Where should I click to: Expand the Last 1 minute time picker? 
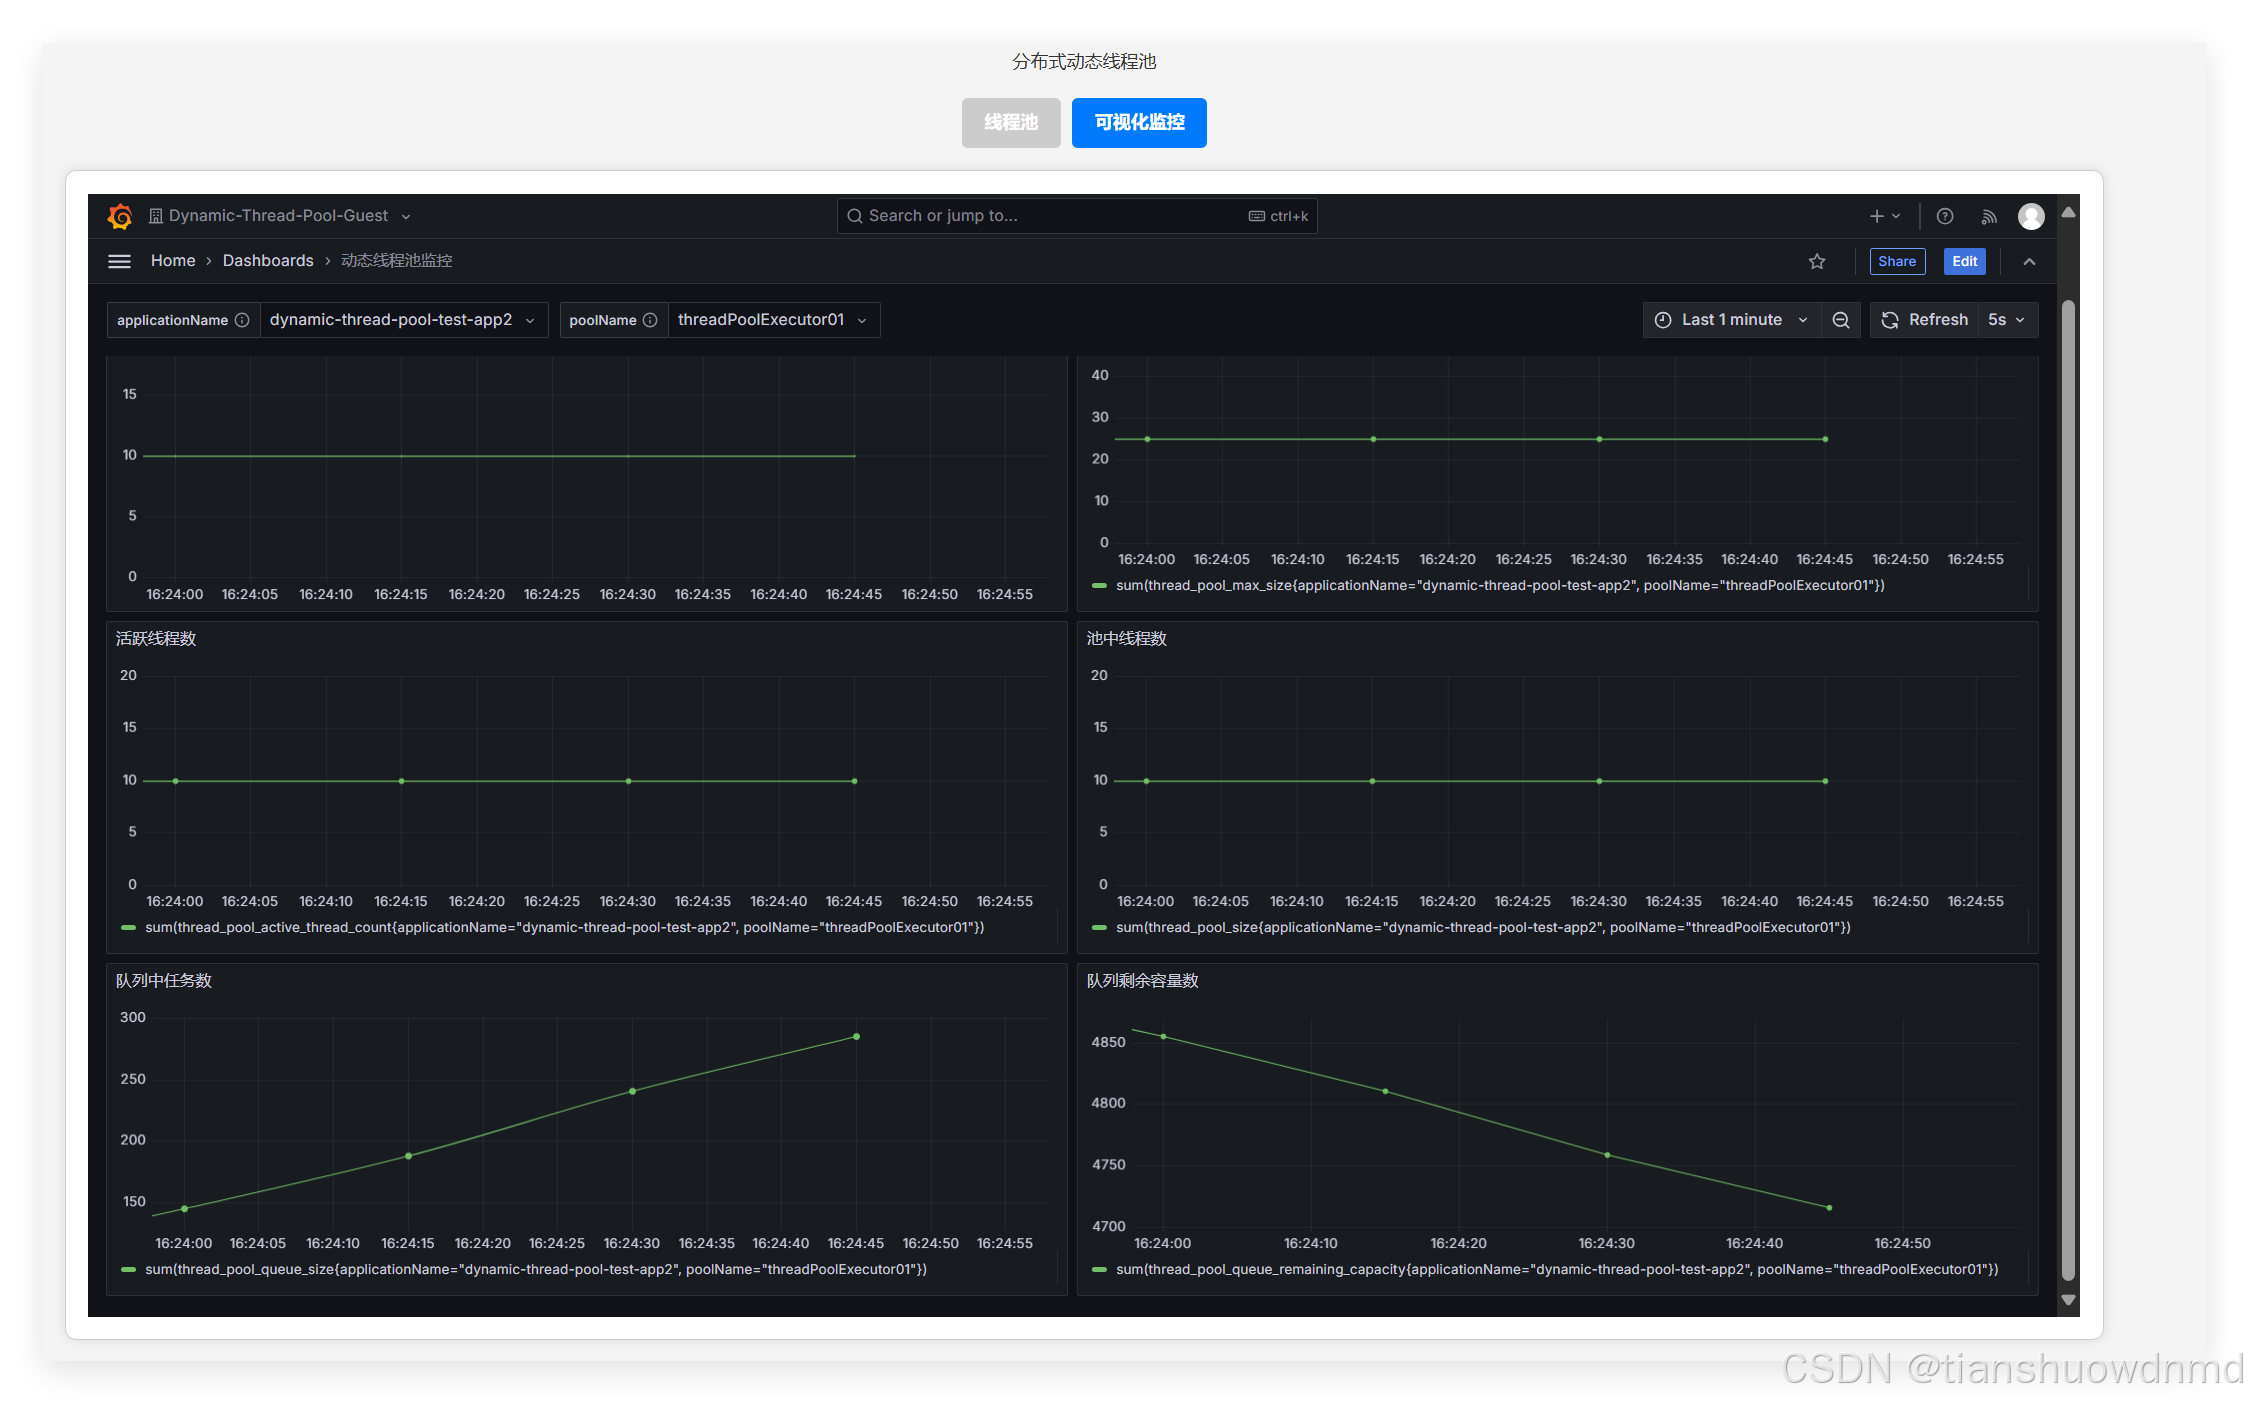[x=1732, y=320]
